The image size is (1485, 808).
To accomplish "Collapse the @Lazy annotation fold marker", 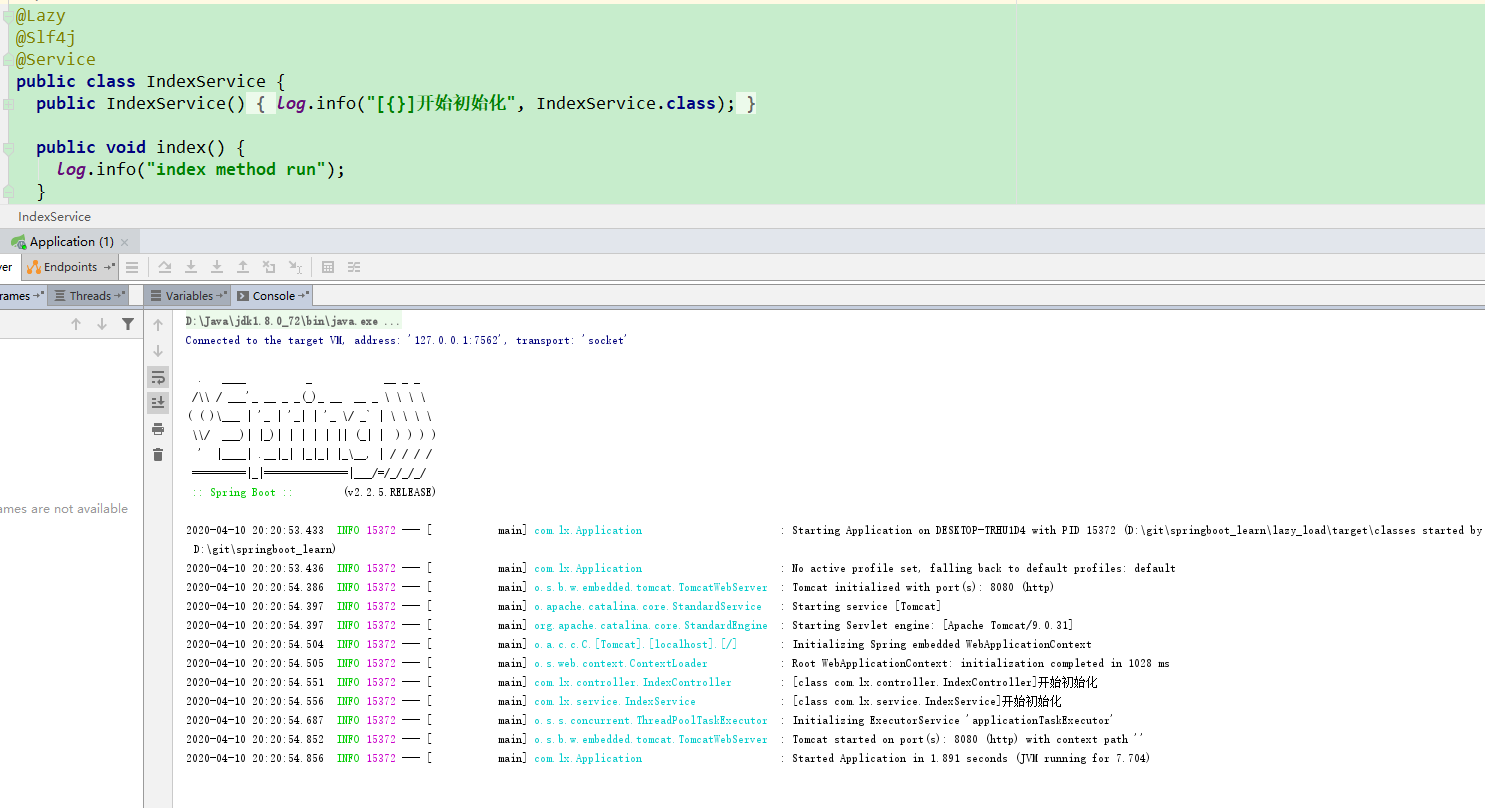I will 8,16.
